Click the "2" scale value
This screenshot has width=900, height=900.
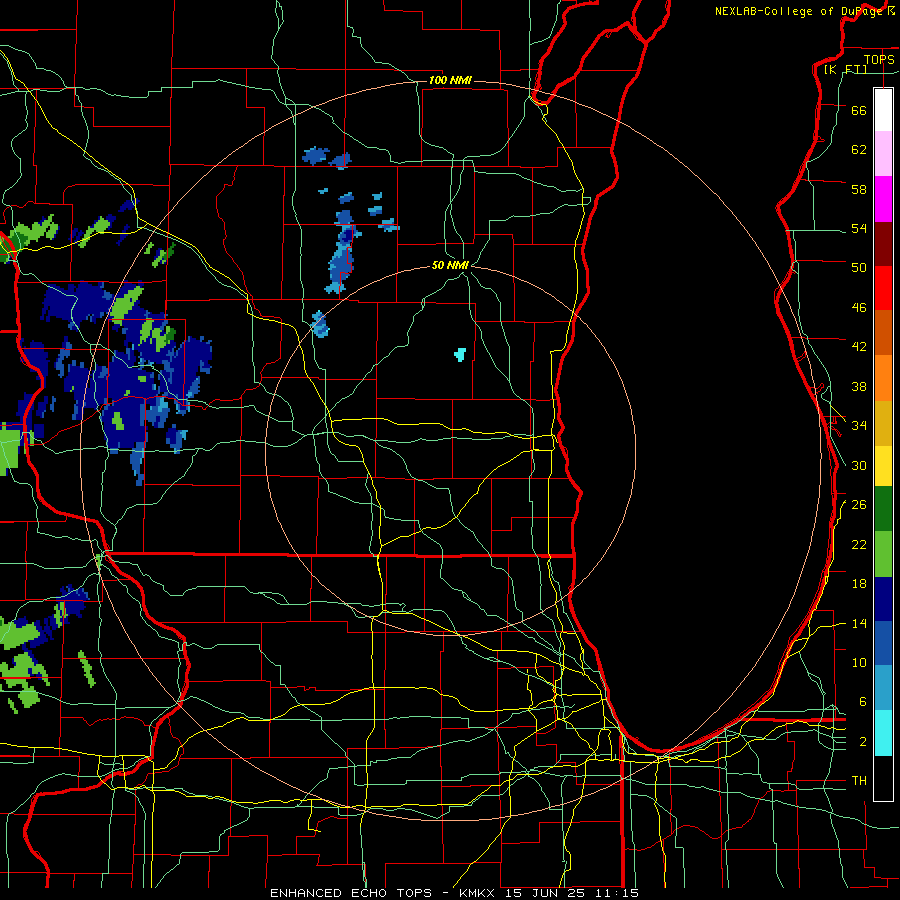[862, 742]
